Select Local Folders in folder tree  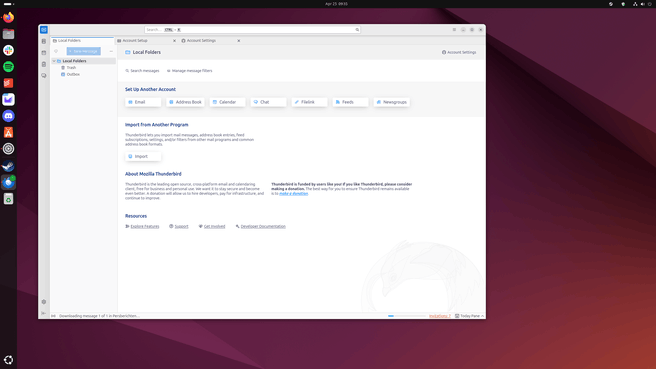tap(83, 61)
